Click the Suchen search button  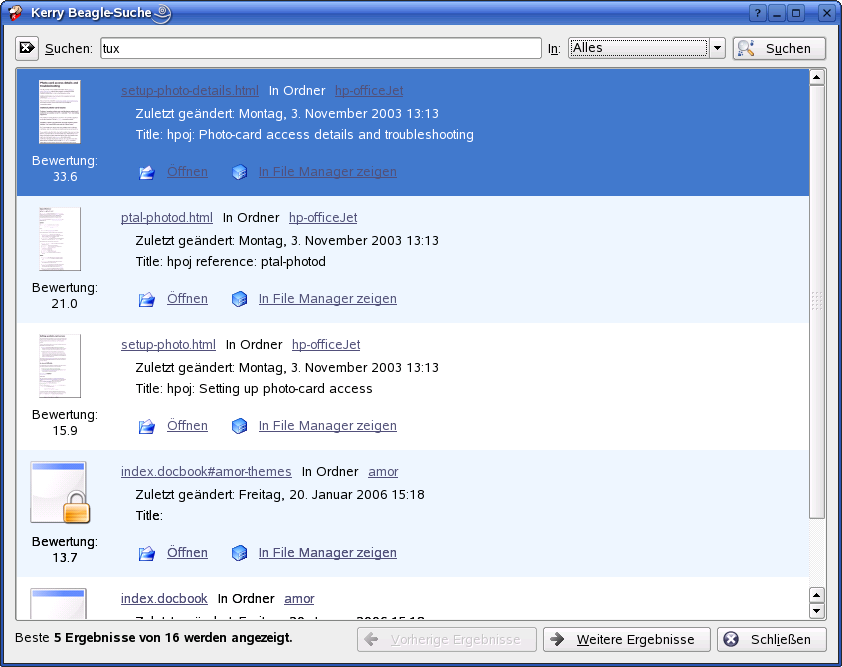click(x=779, y=48)
